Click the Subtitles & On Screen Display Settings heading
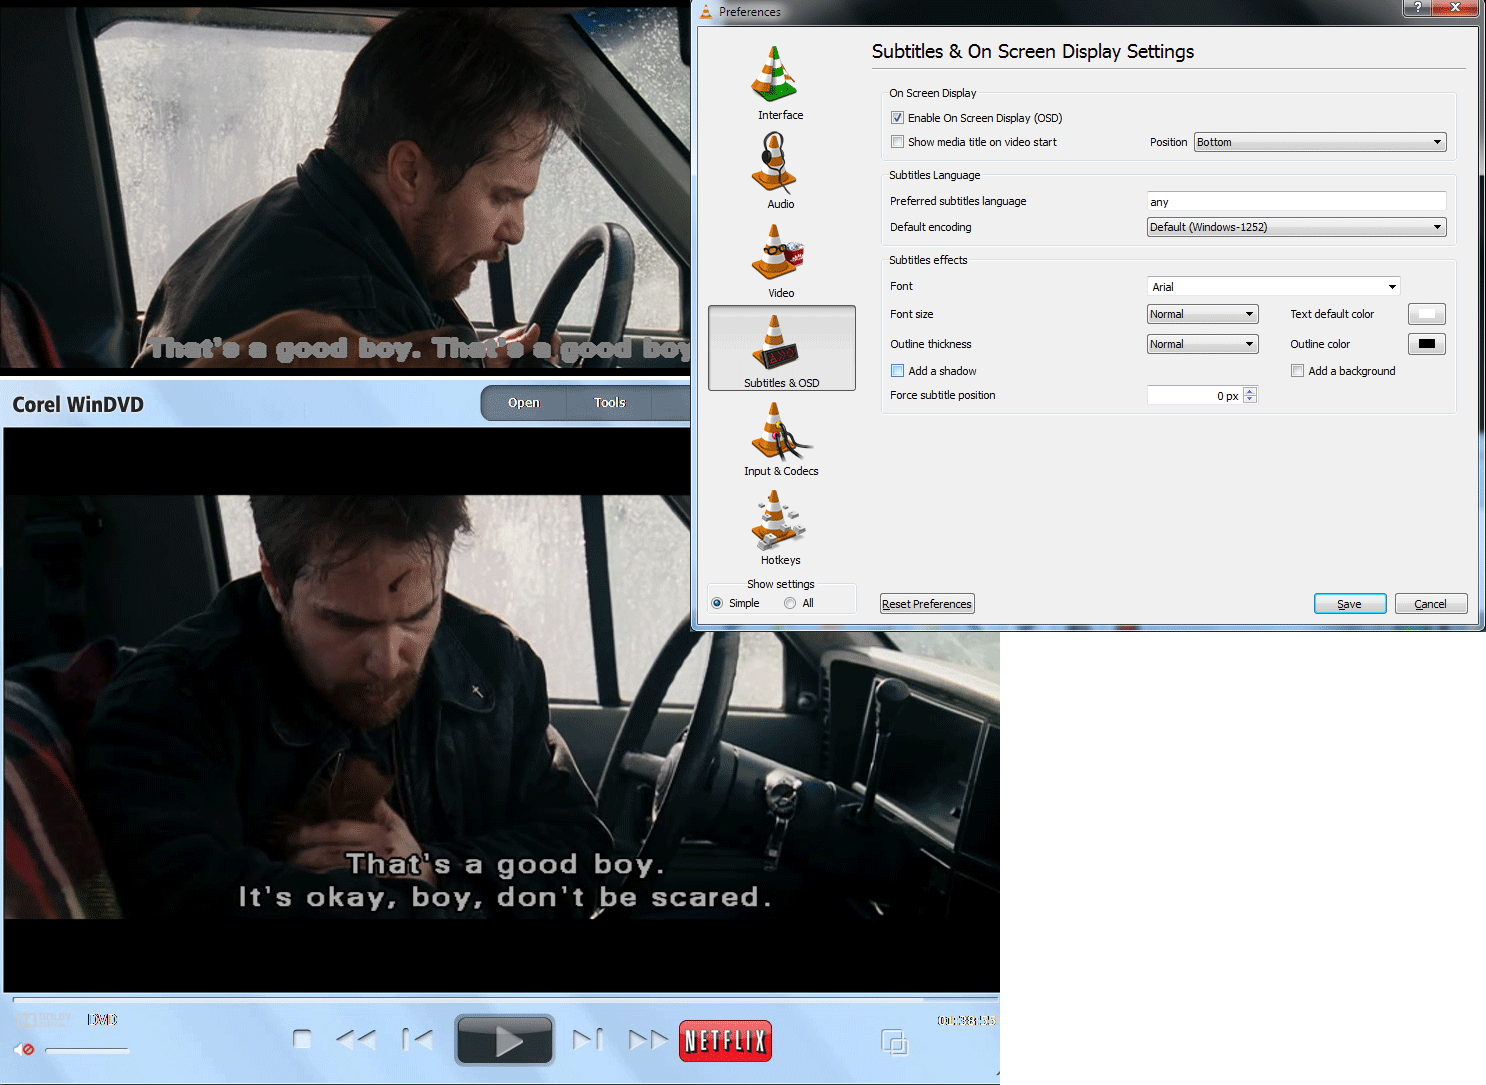Image resolution: width=1486 pixels, height=1085 pixels. pyautogui.click(x=1033, y=51)
